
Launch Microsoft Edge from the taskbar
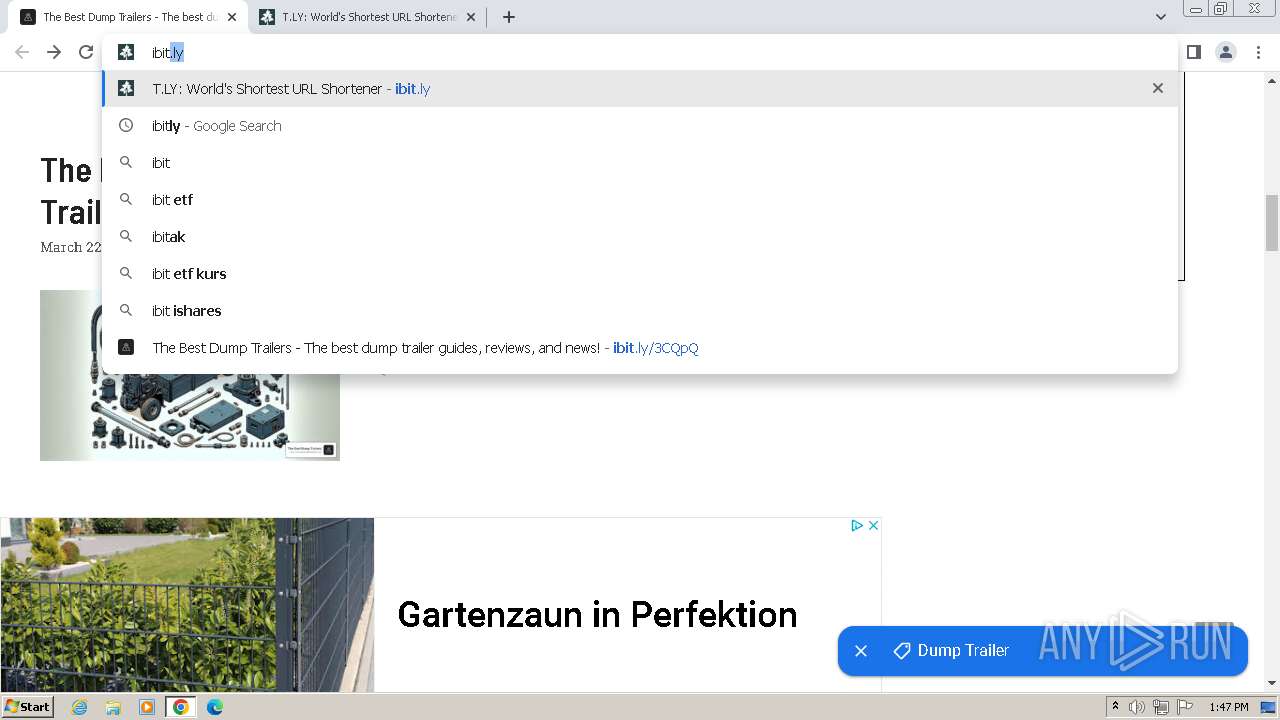215,707
